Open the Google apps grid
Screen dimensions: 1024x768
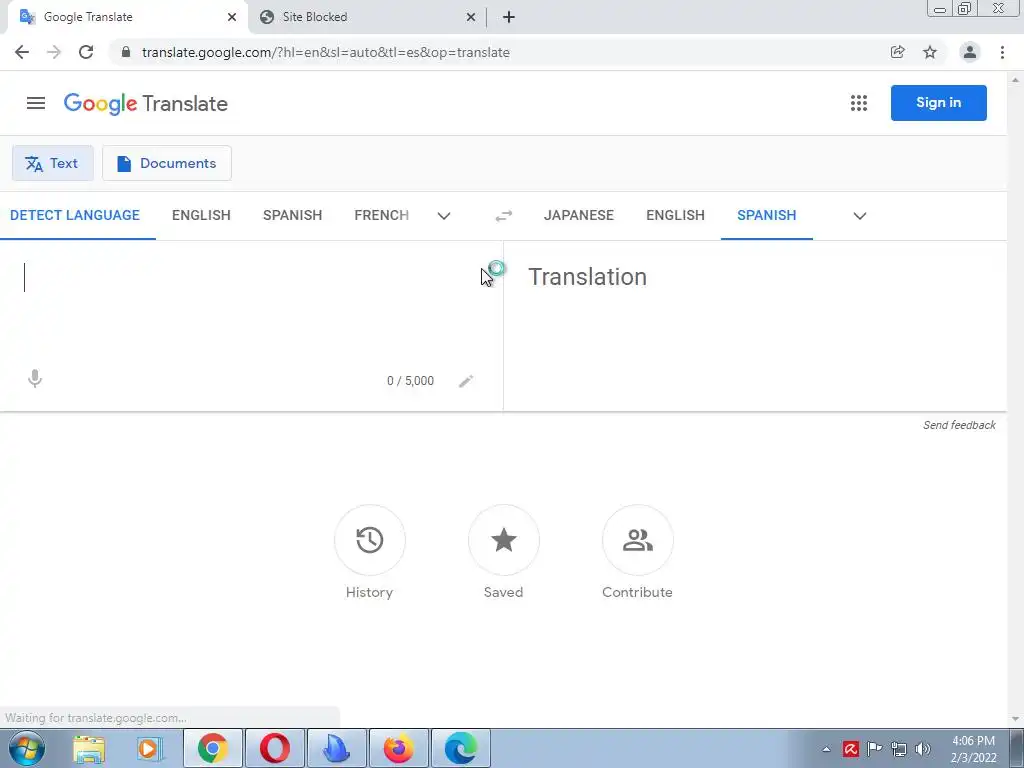point(859,103)
